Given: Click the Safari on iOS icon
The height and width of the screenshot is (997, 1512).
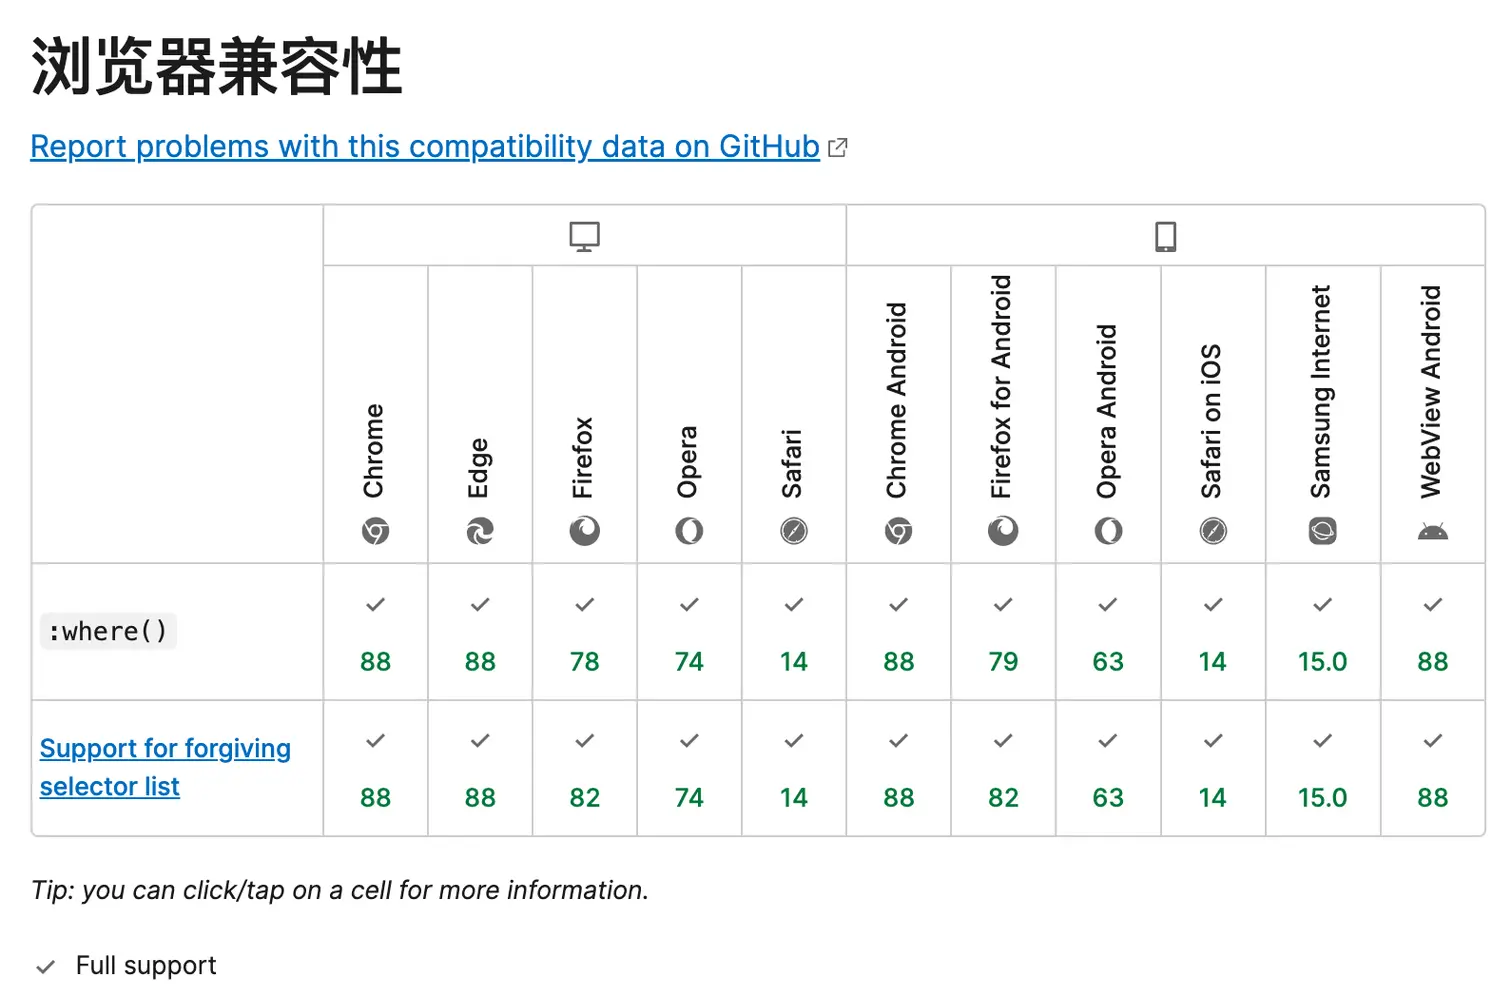Looking at the screenshot, I should pos(1213,531).
